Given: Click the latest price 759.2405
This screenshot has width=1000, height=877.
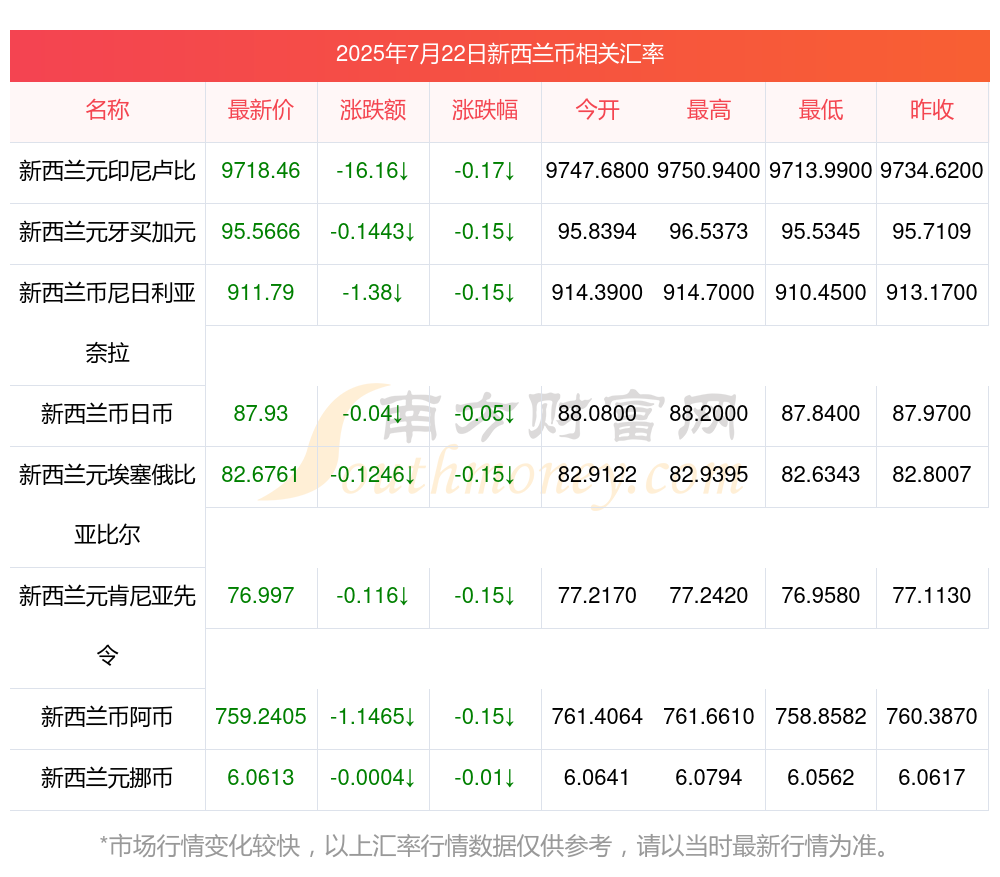Looking at the screenshot, I should [x=261, y=717].
